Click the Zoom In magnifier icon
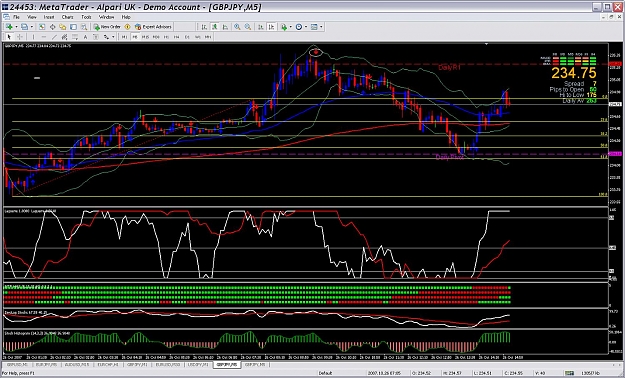625x378 pixels. point(237,27)
